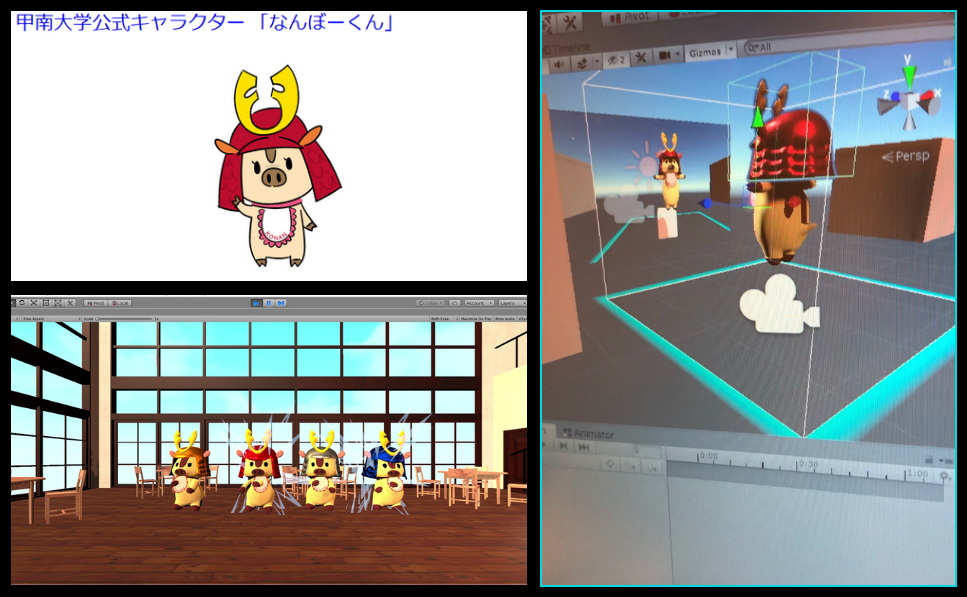Click the Pause button in Unity toolbar
967x597 pixels.
[268, 302]
